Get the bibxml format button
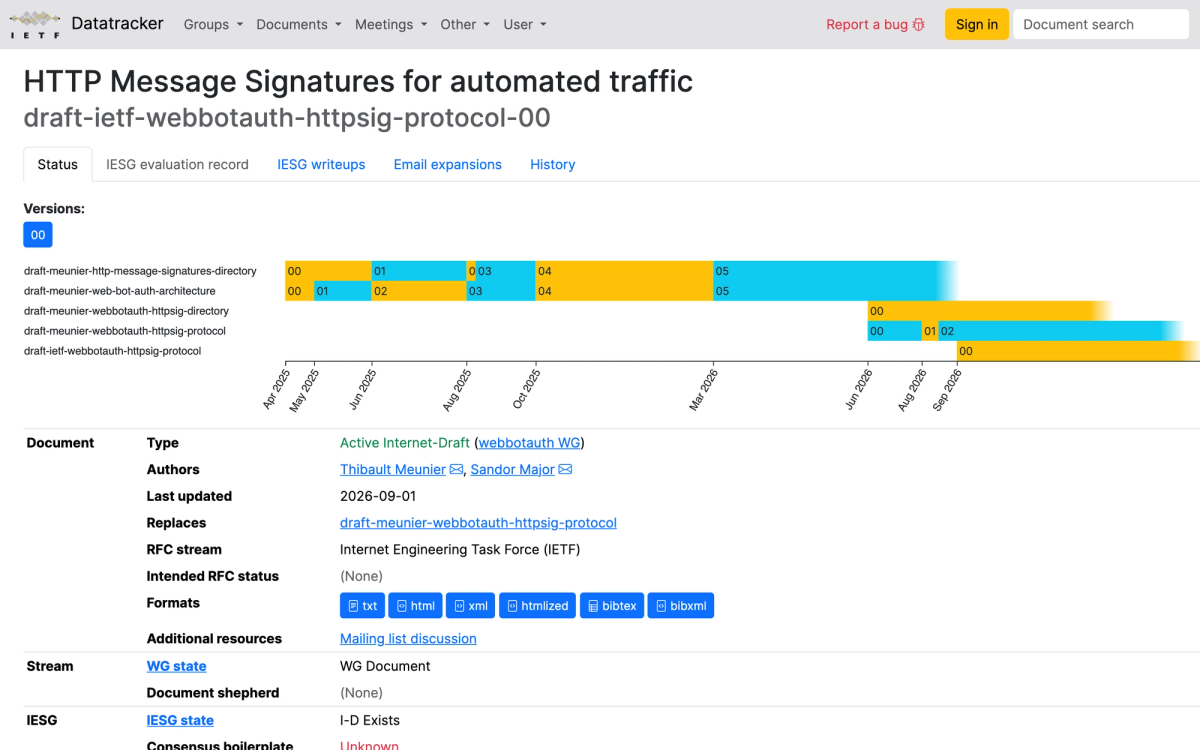The image size is (1200, 750). pos(681,606)
